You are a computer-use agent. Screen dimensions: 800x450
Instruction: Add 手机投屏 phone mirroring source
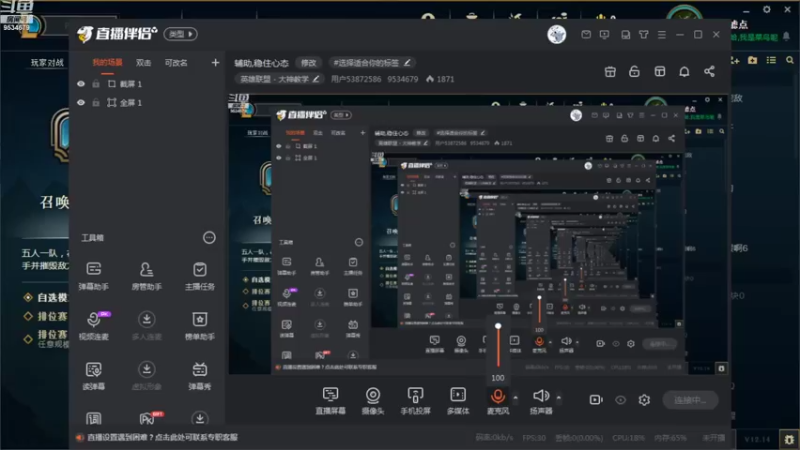[415, 401]
